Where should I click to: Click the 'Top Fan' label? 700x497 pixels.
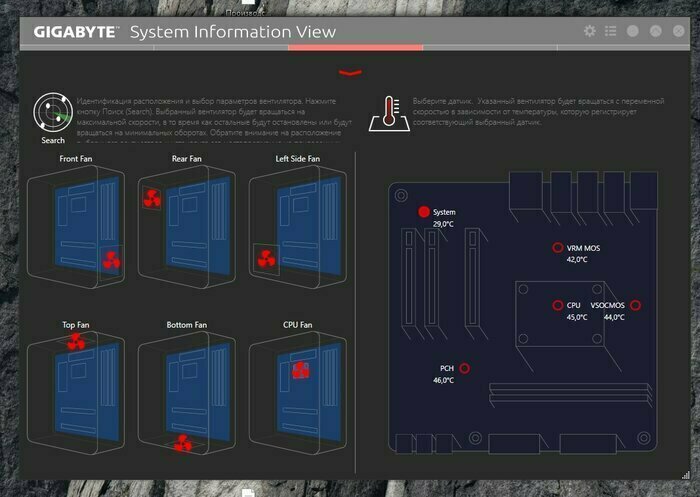[76, 325]
